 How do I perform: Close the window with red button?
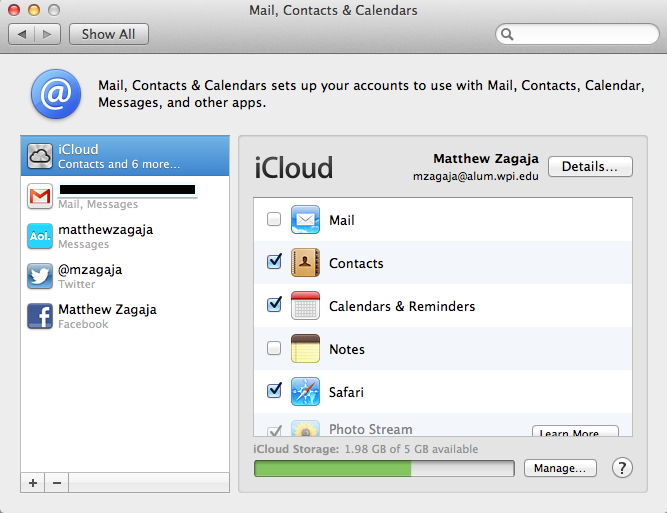pos(14,10)
